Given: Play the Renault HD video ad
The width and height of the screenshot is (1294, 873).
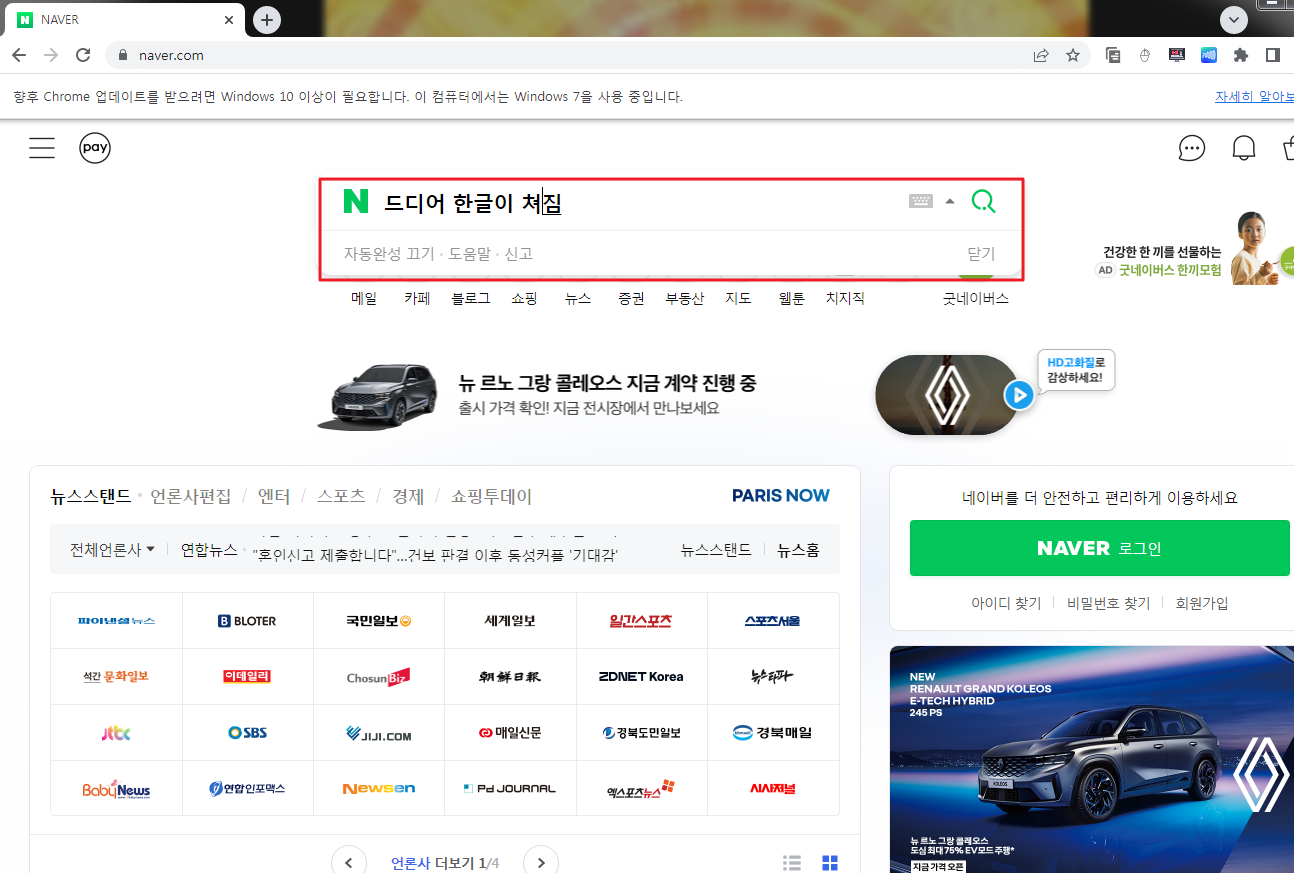Looking at the screenshot, I should tap(1018, 395).
